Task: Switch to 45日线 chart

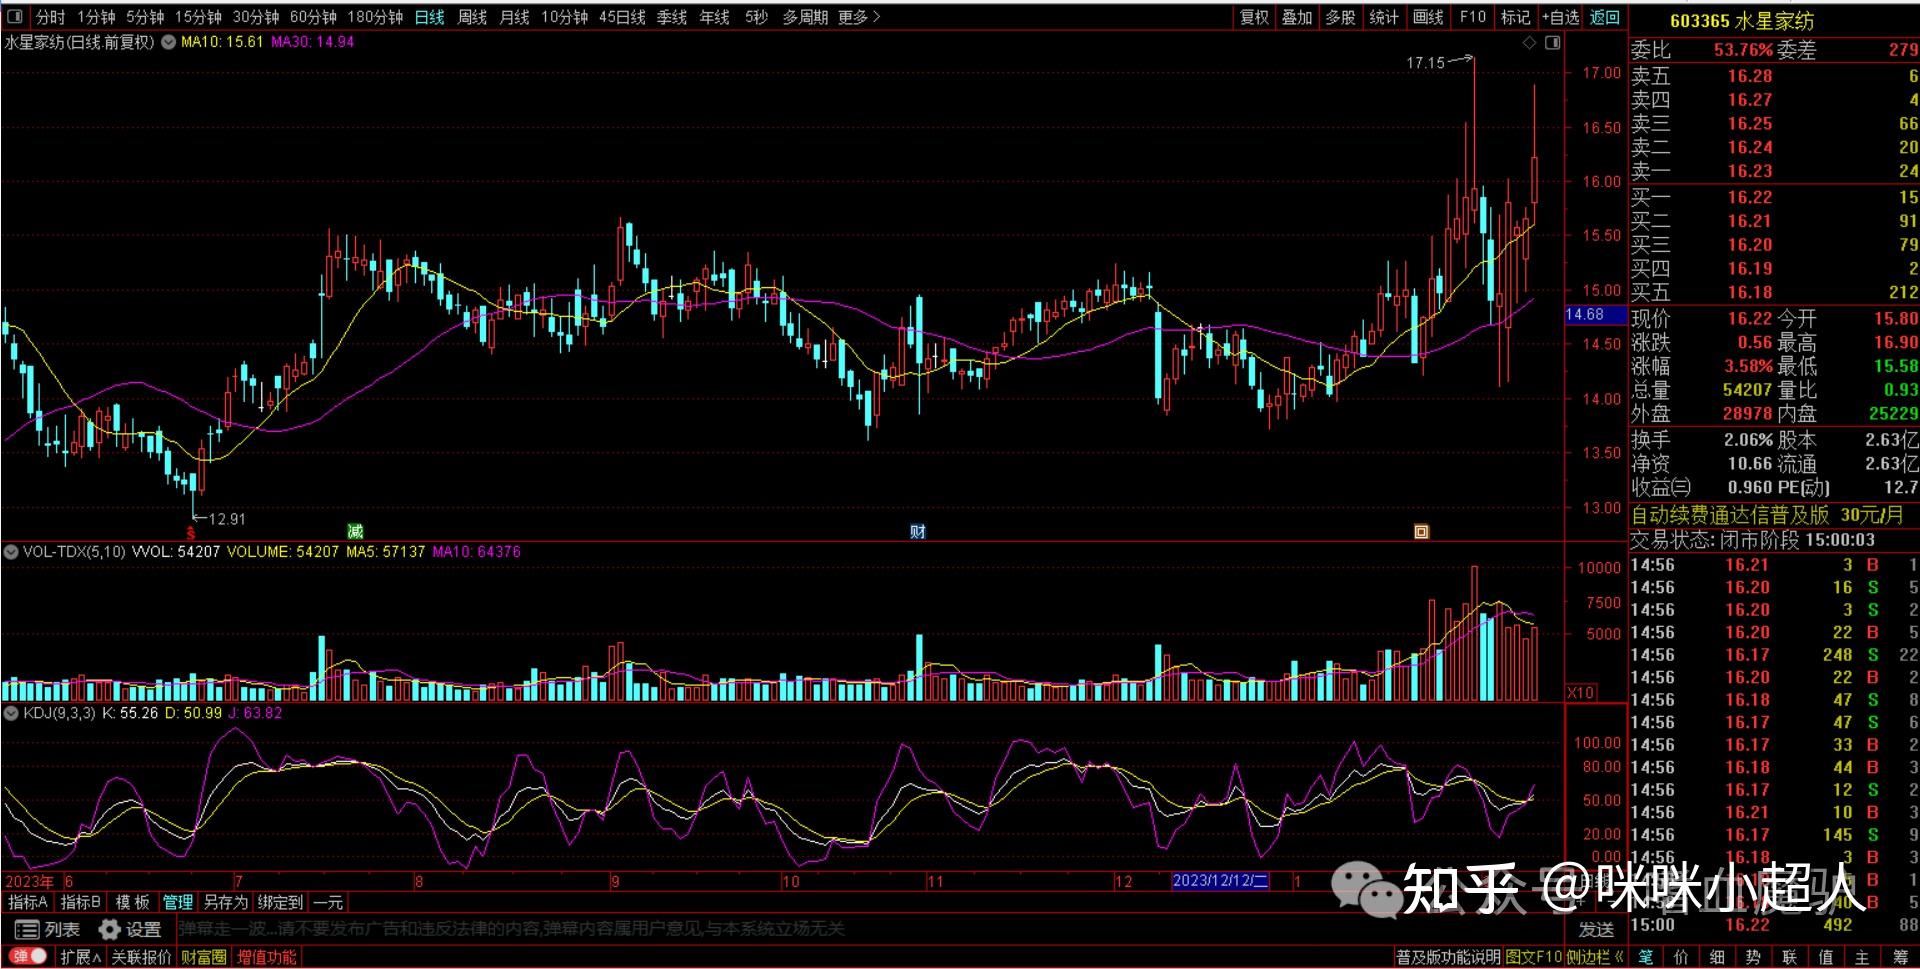Action: tap(622, 17)
